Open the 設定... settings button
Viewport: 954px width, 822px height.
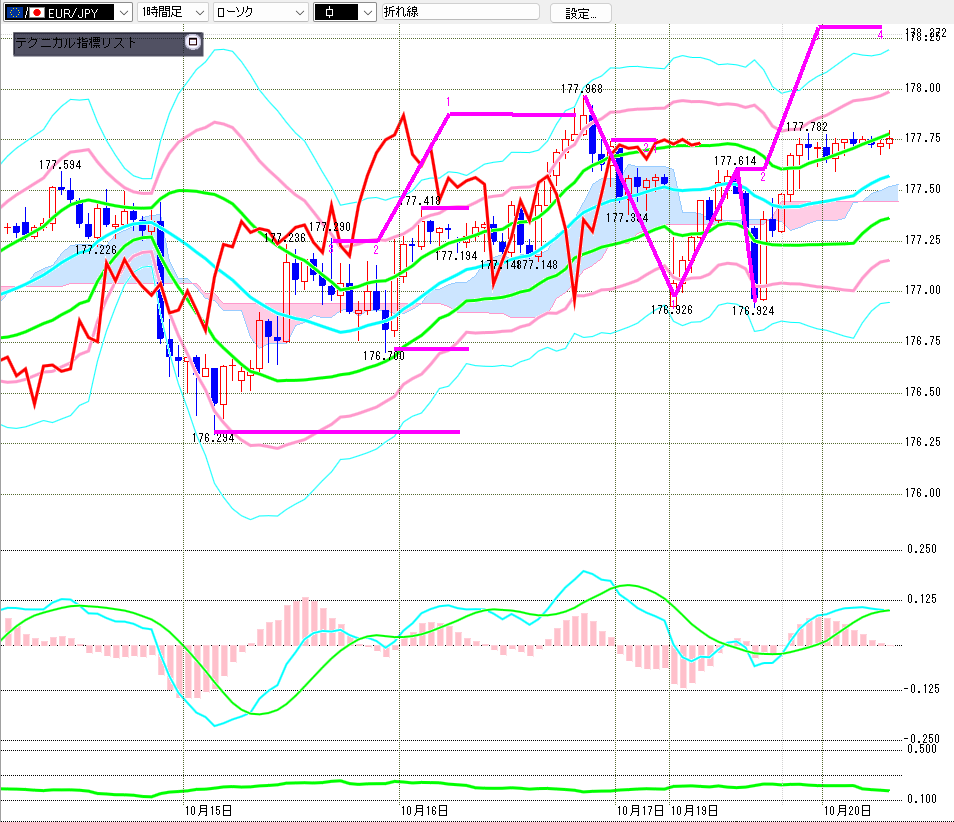point(580,13)
